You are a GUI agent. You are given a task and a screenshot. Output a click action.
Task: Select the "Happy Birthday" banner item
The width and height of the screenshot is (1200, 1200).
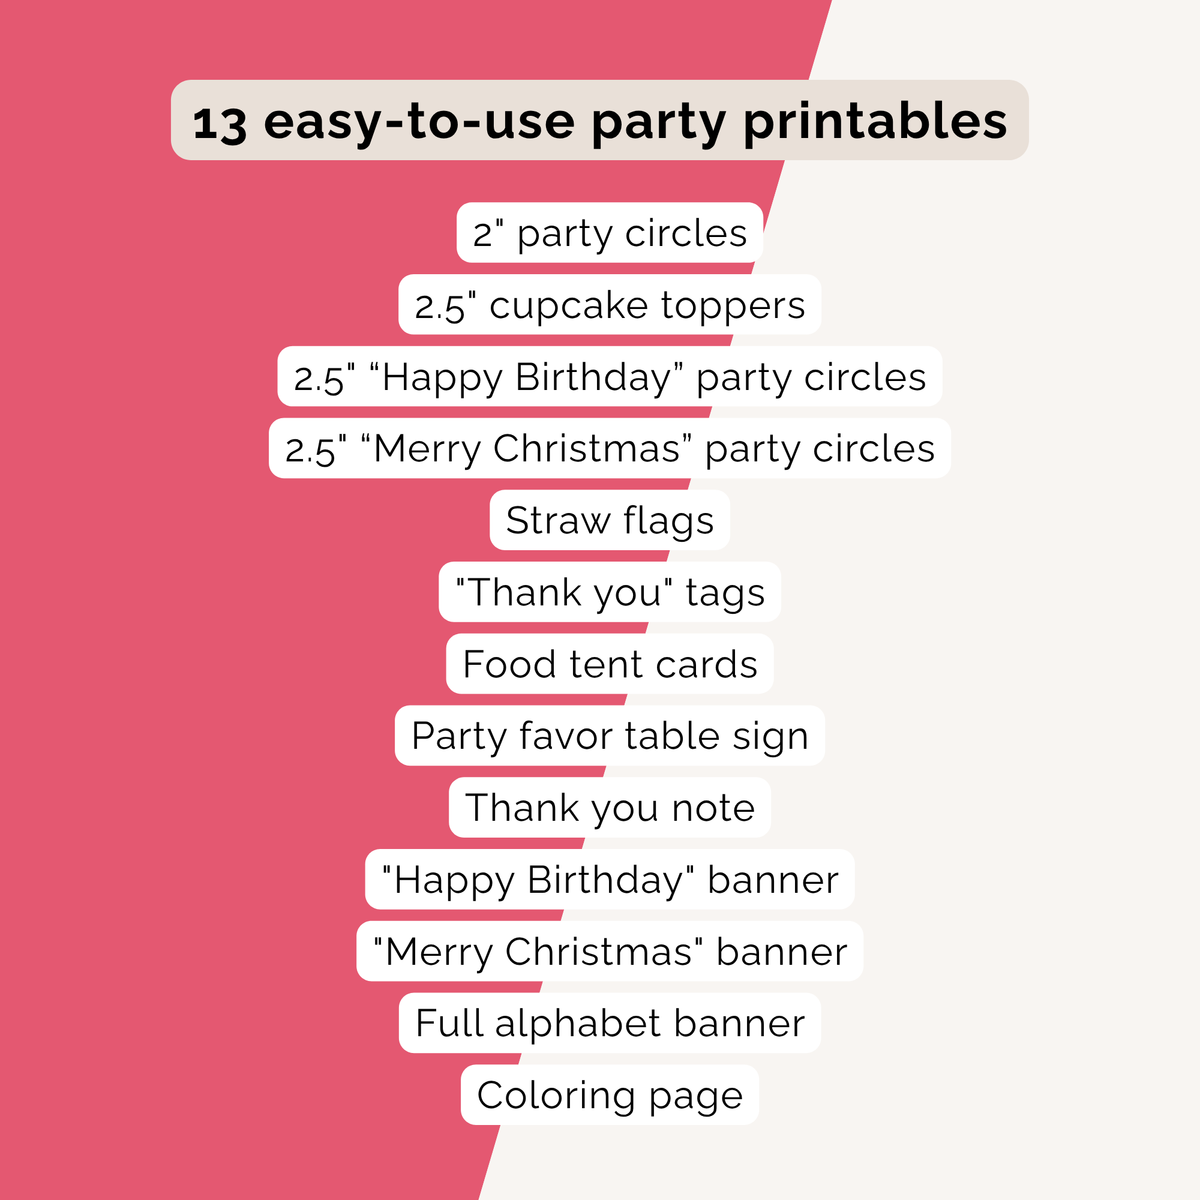pyautogui.click(x=610, y=880)
